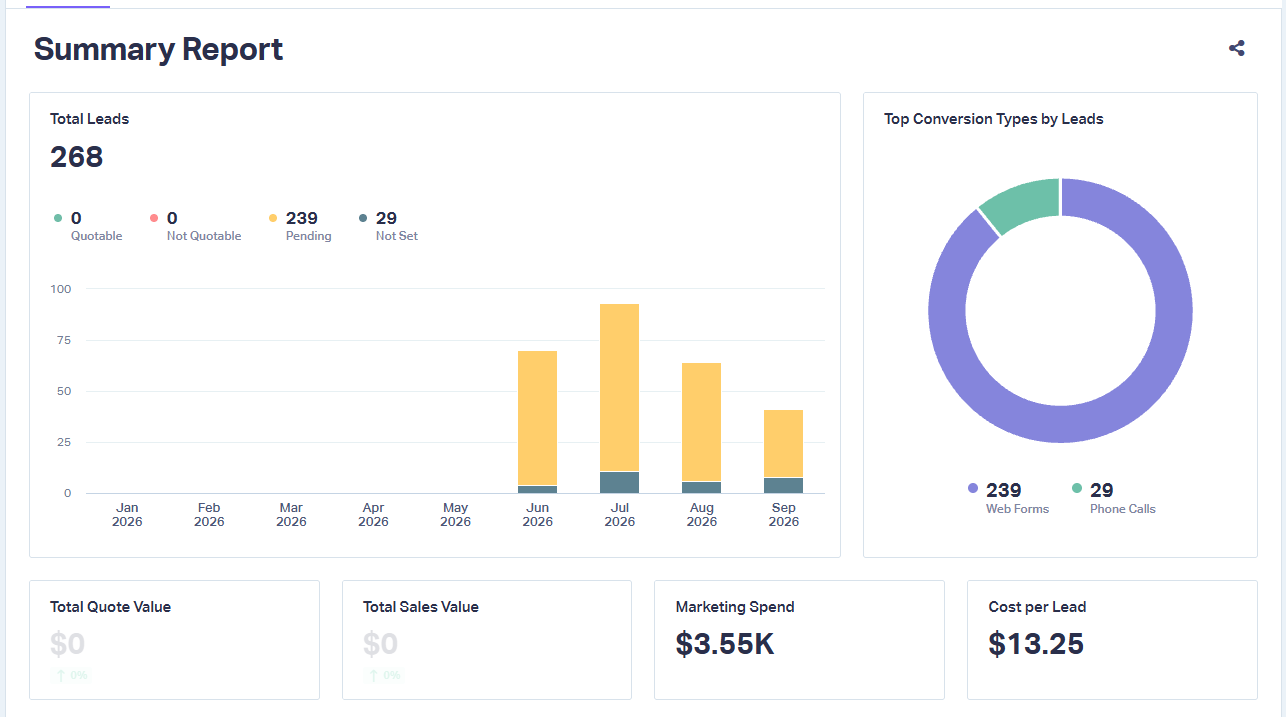Viewport: 1286px width, 717px height.
Task: Click the dark Not Set segment of the Sep 2026 bar
Action: 783,485
